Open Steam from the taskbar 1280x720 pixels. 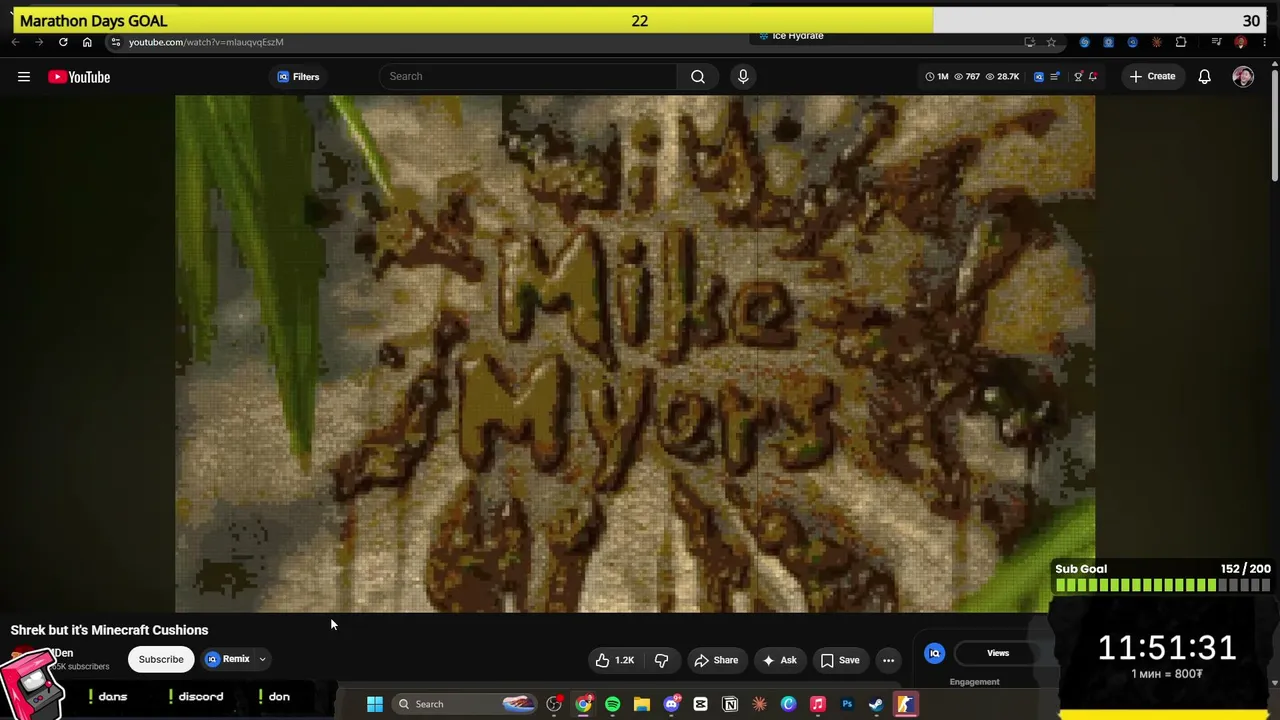click(876, 704)
